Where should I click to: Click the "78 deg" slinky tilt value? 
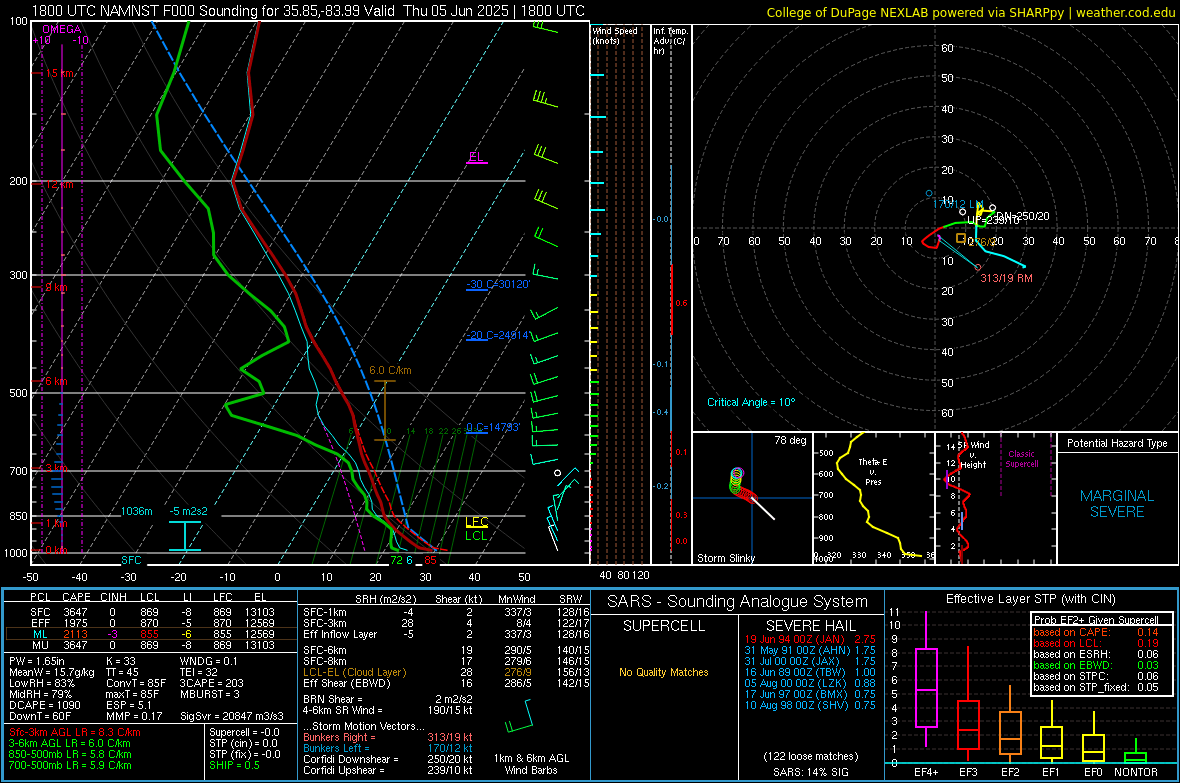click(x=790, y=440)
